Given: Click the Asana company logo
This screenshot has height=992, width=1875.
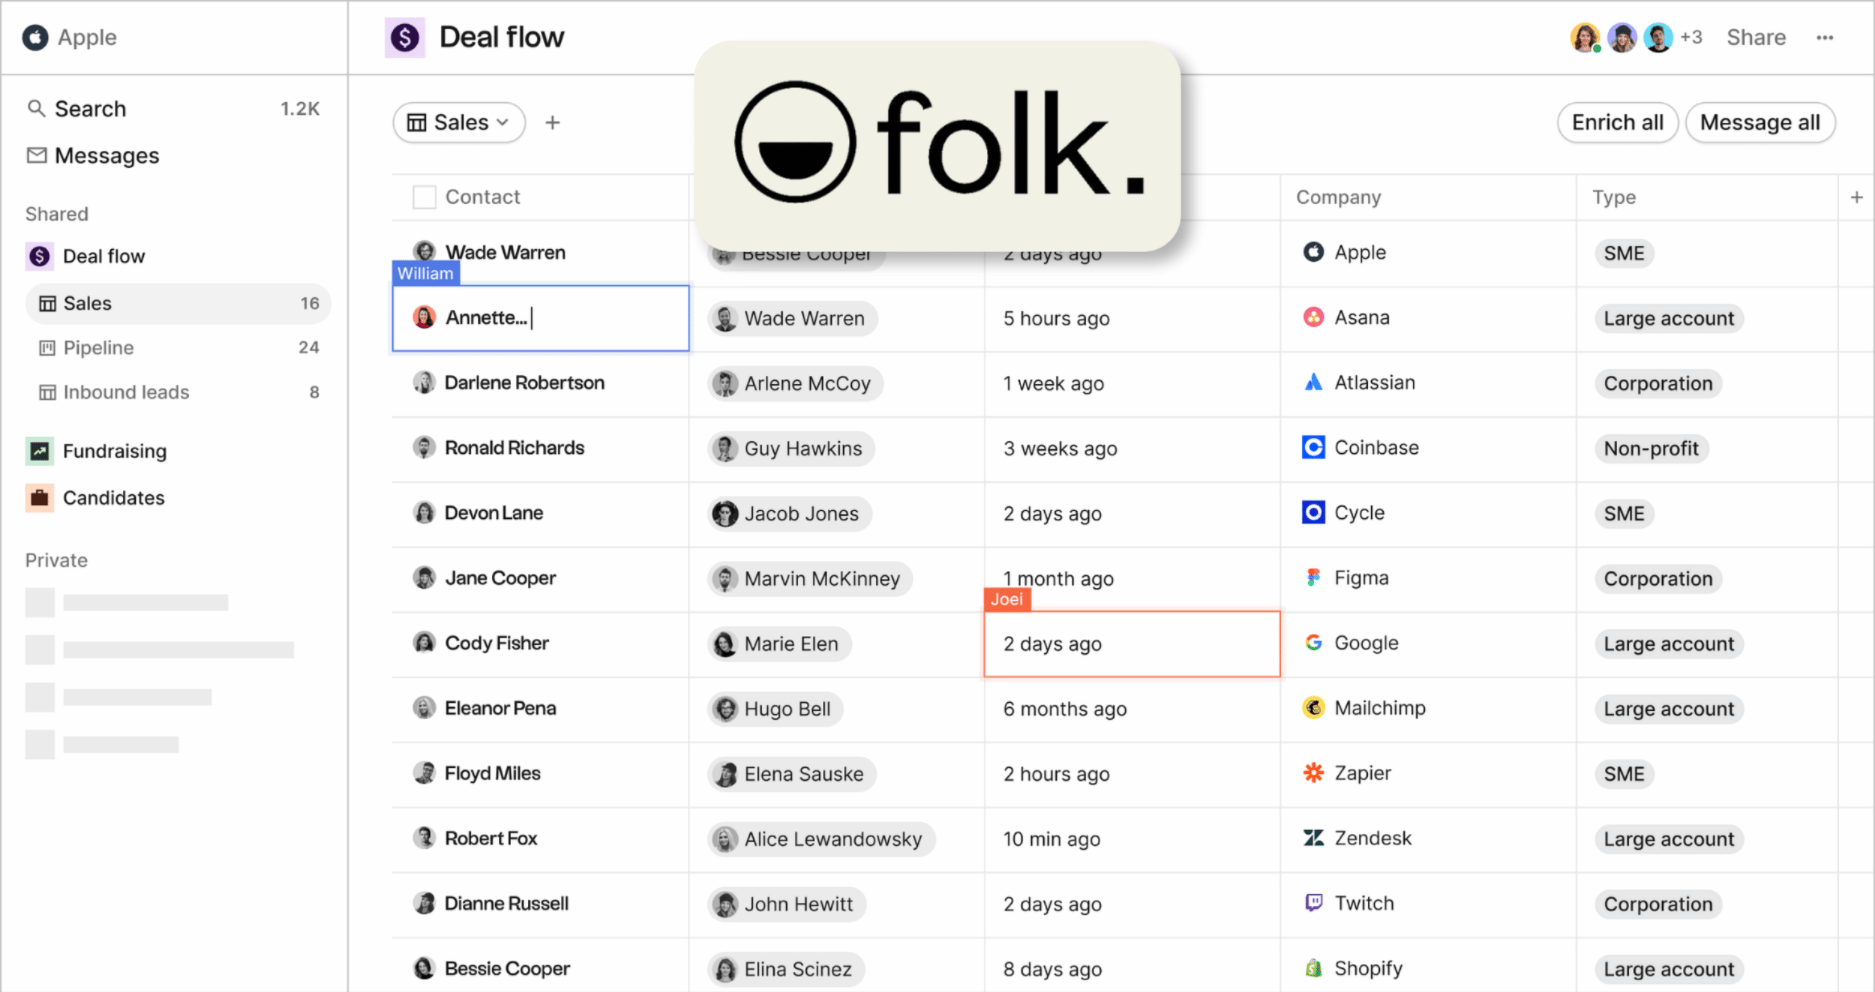Looking at the screenshot, I should point(1313,317).
